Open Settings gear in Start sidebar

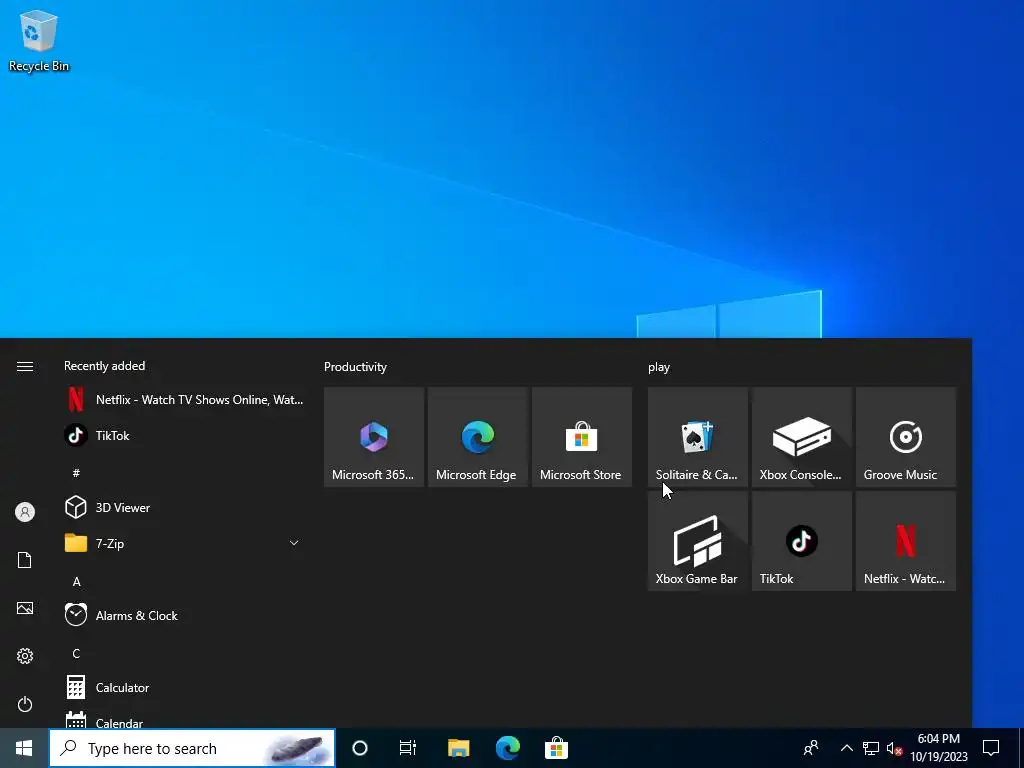click(x=25, y=656)
